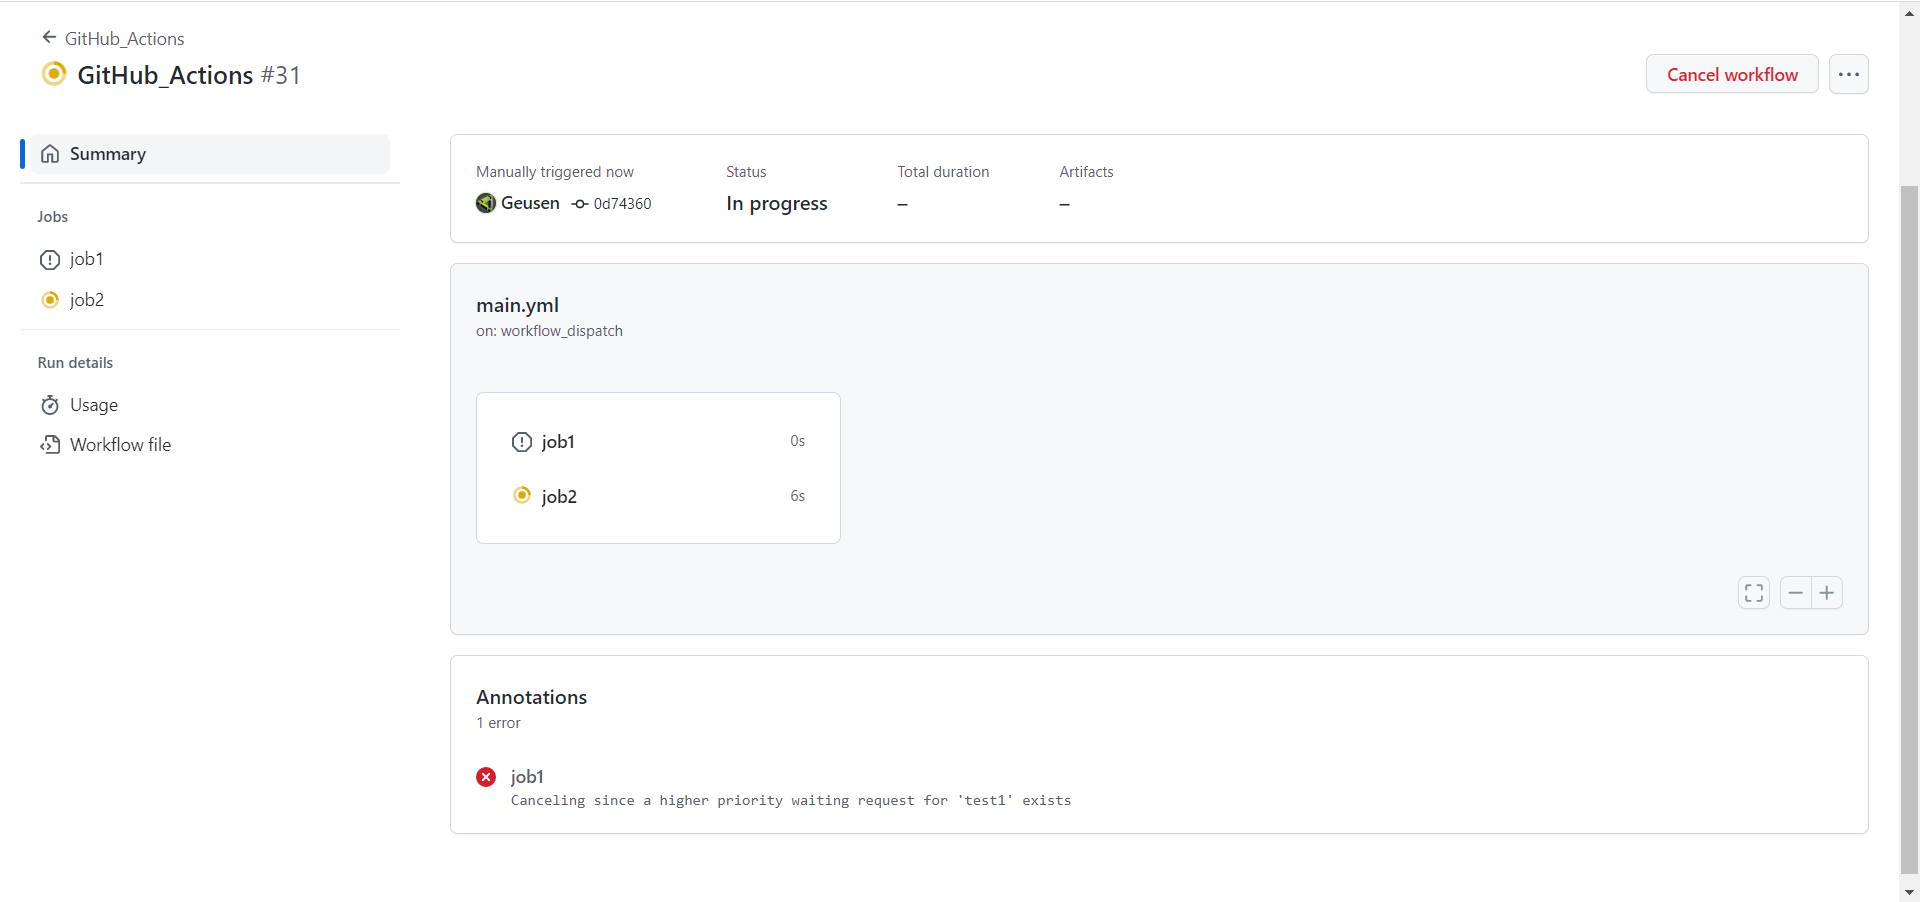Click the main.yml workflow title
The height and width of the screenshot is (902, 1920).
point(517,305)
